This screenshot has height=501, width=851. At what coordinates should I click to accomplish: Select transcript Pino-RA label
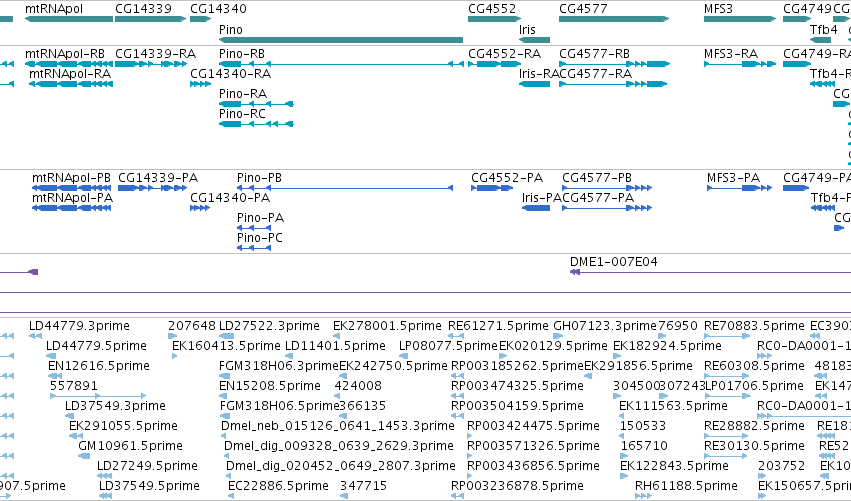[x=243, y=94]
